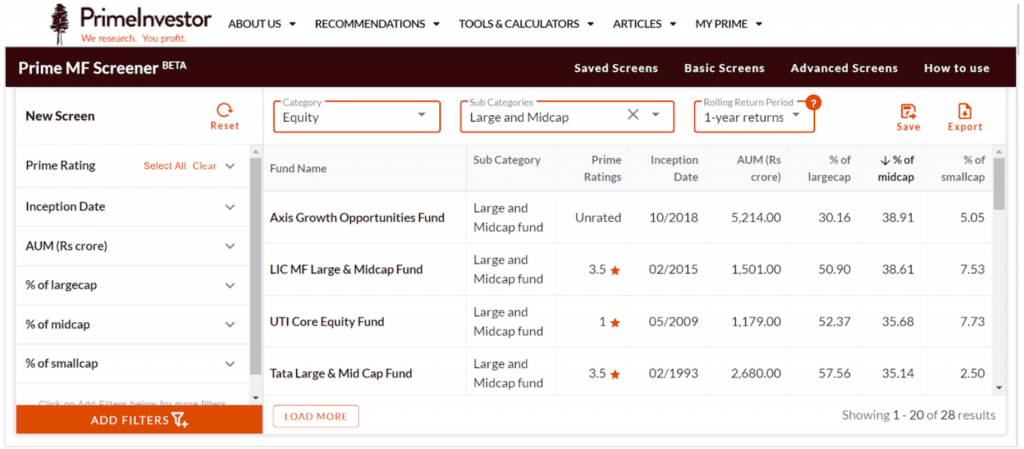The image size is (1024, 449).
Task: Switch to Advanced Screens tab
Action: (x=844, y=69)
